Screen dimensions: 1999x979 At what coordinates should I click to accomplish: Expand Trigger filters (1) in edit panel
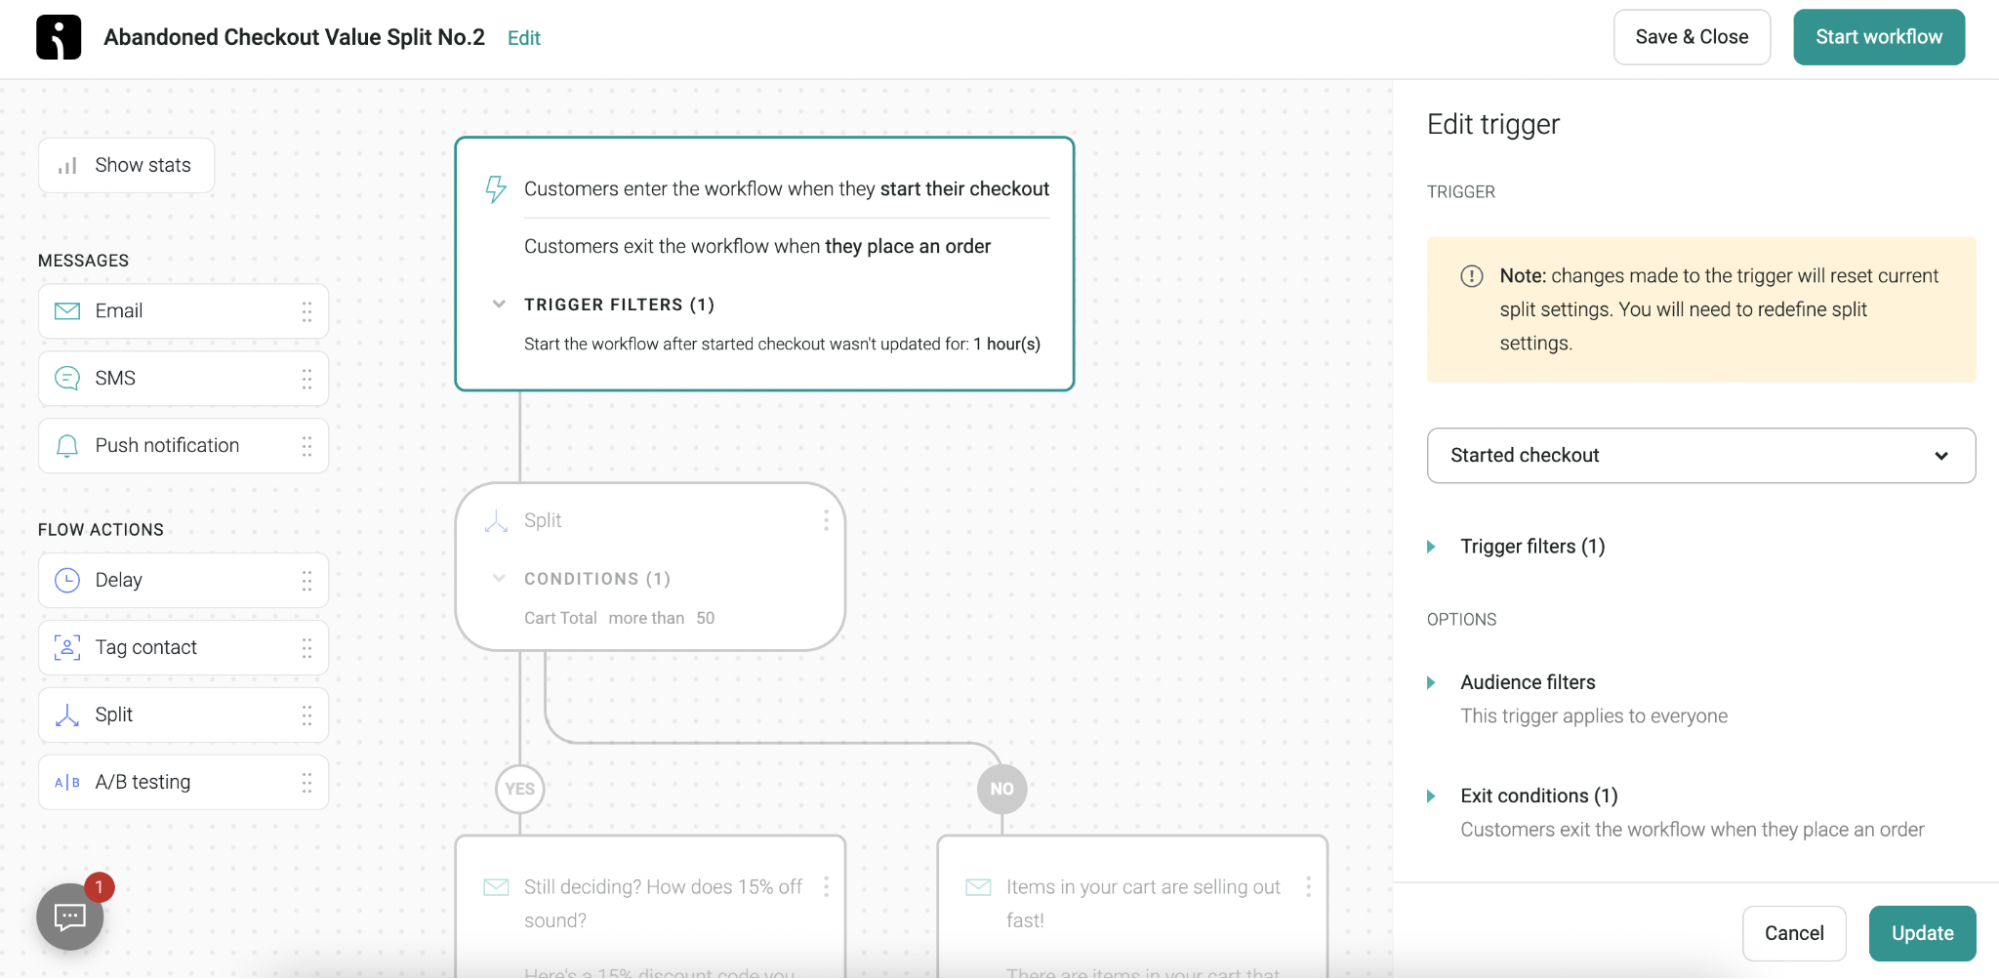[1531, 546]
